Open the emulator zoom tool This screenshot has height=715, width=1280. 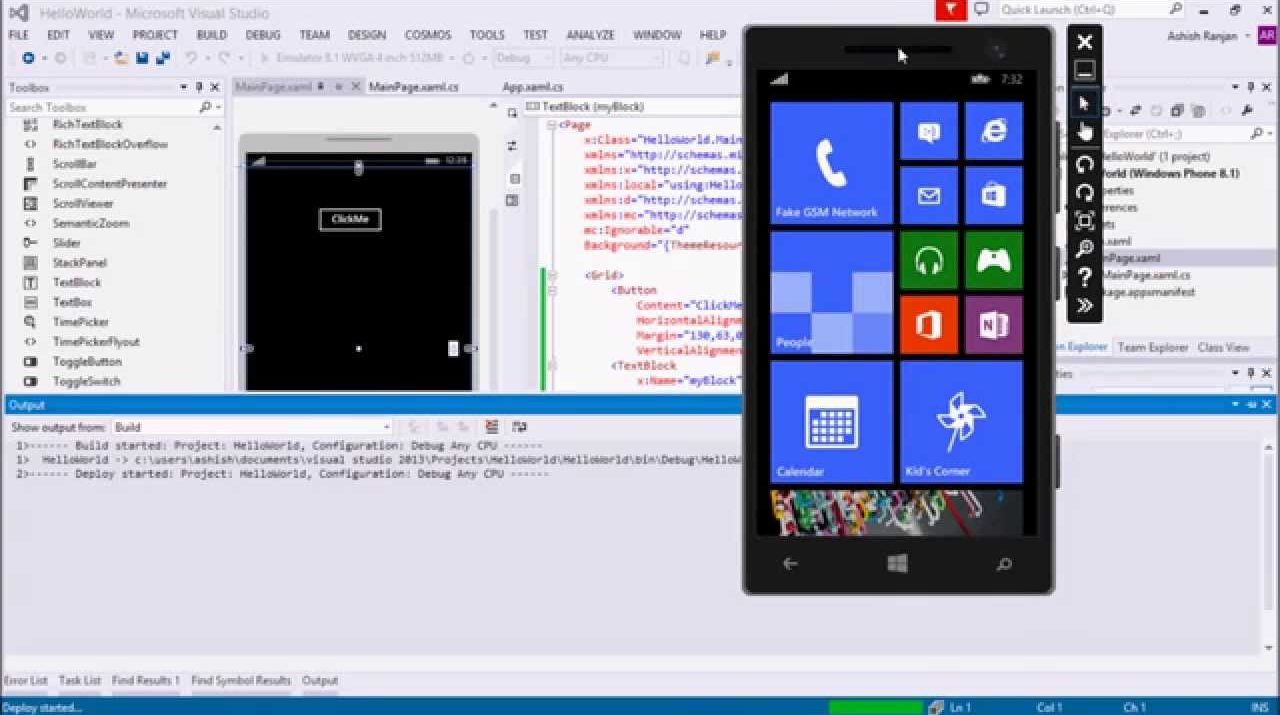(x=1084, y=249)
